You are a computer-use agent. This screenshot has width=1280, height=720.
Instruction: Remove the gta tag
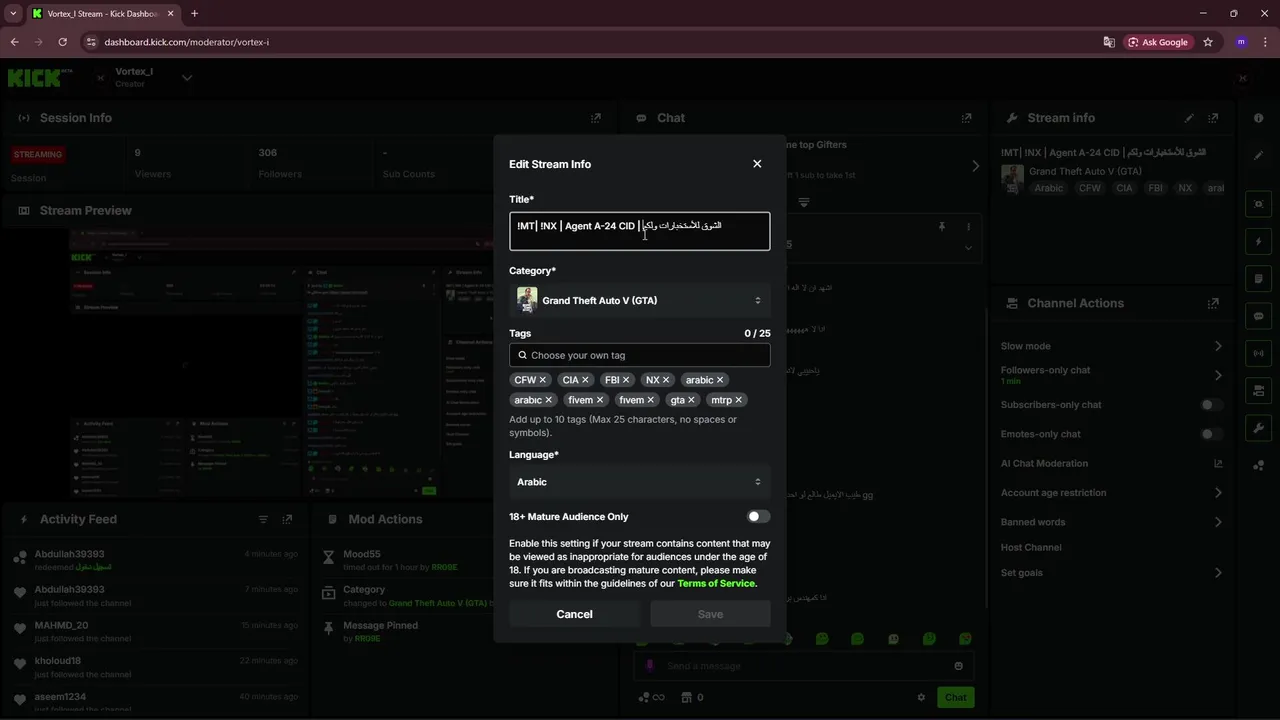coord(691,400)
